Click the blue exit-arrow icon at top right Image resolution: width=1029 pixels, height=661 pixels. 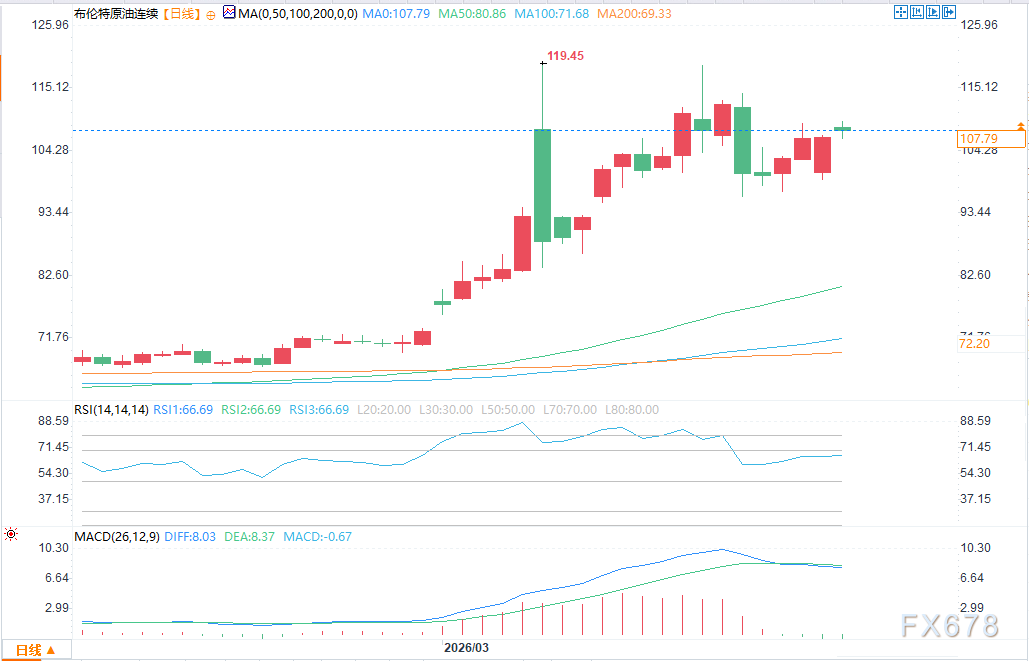tap(947, 12)
